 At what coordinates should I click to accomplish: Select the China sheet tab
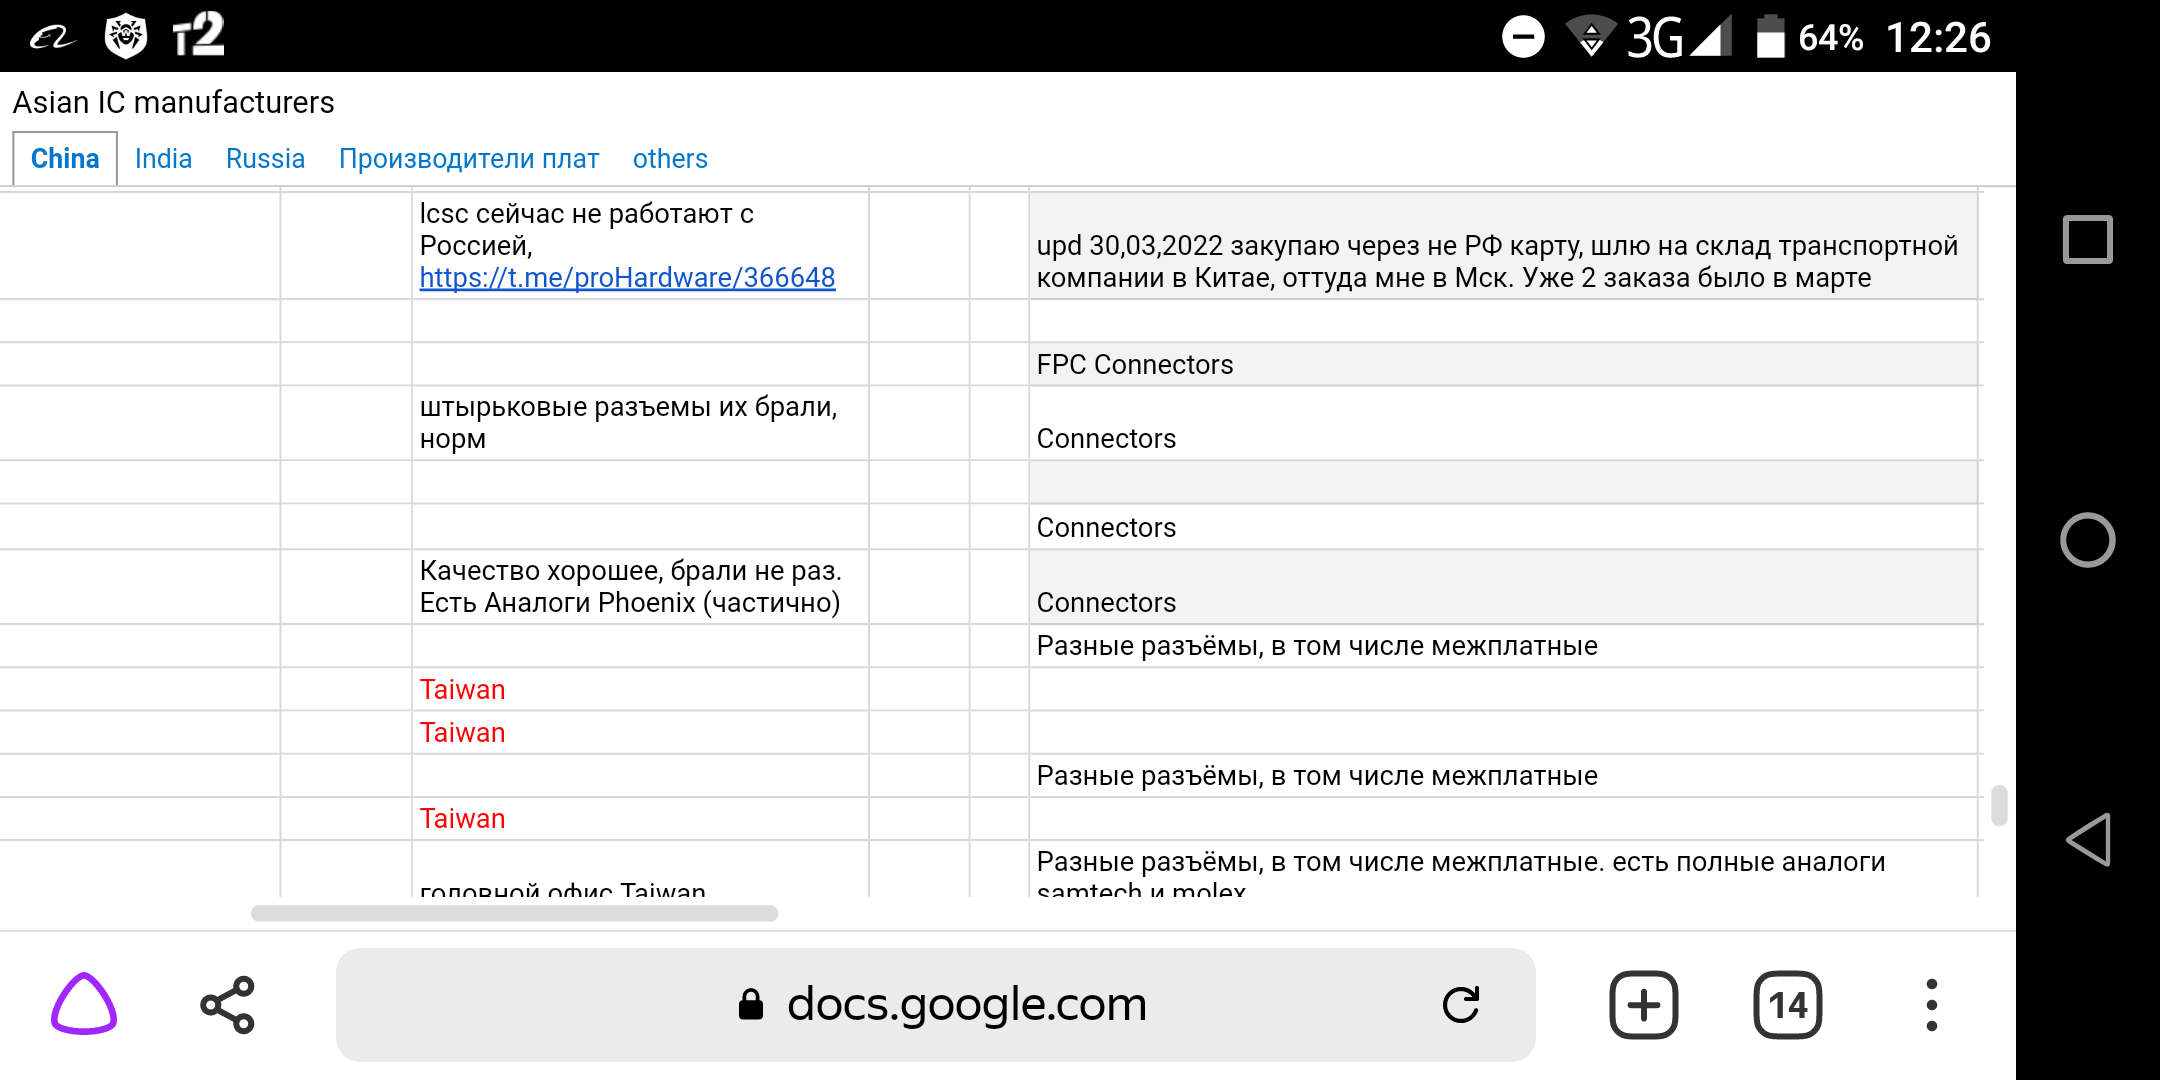pos(65,159)
